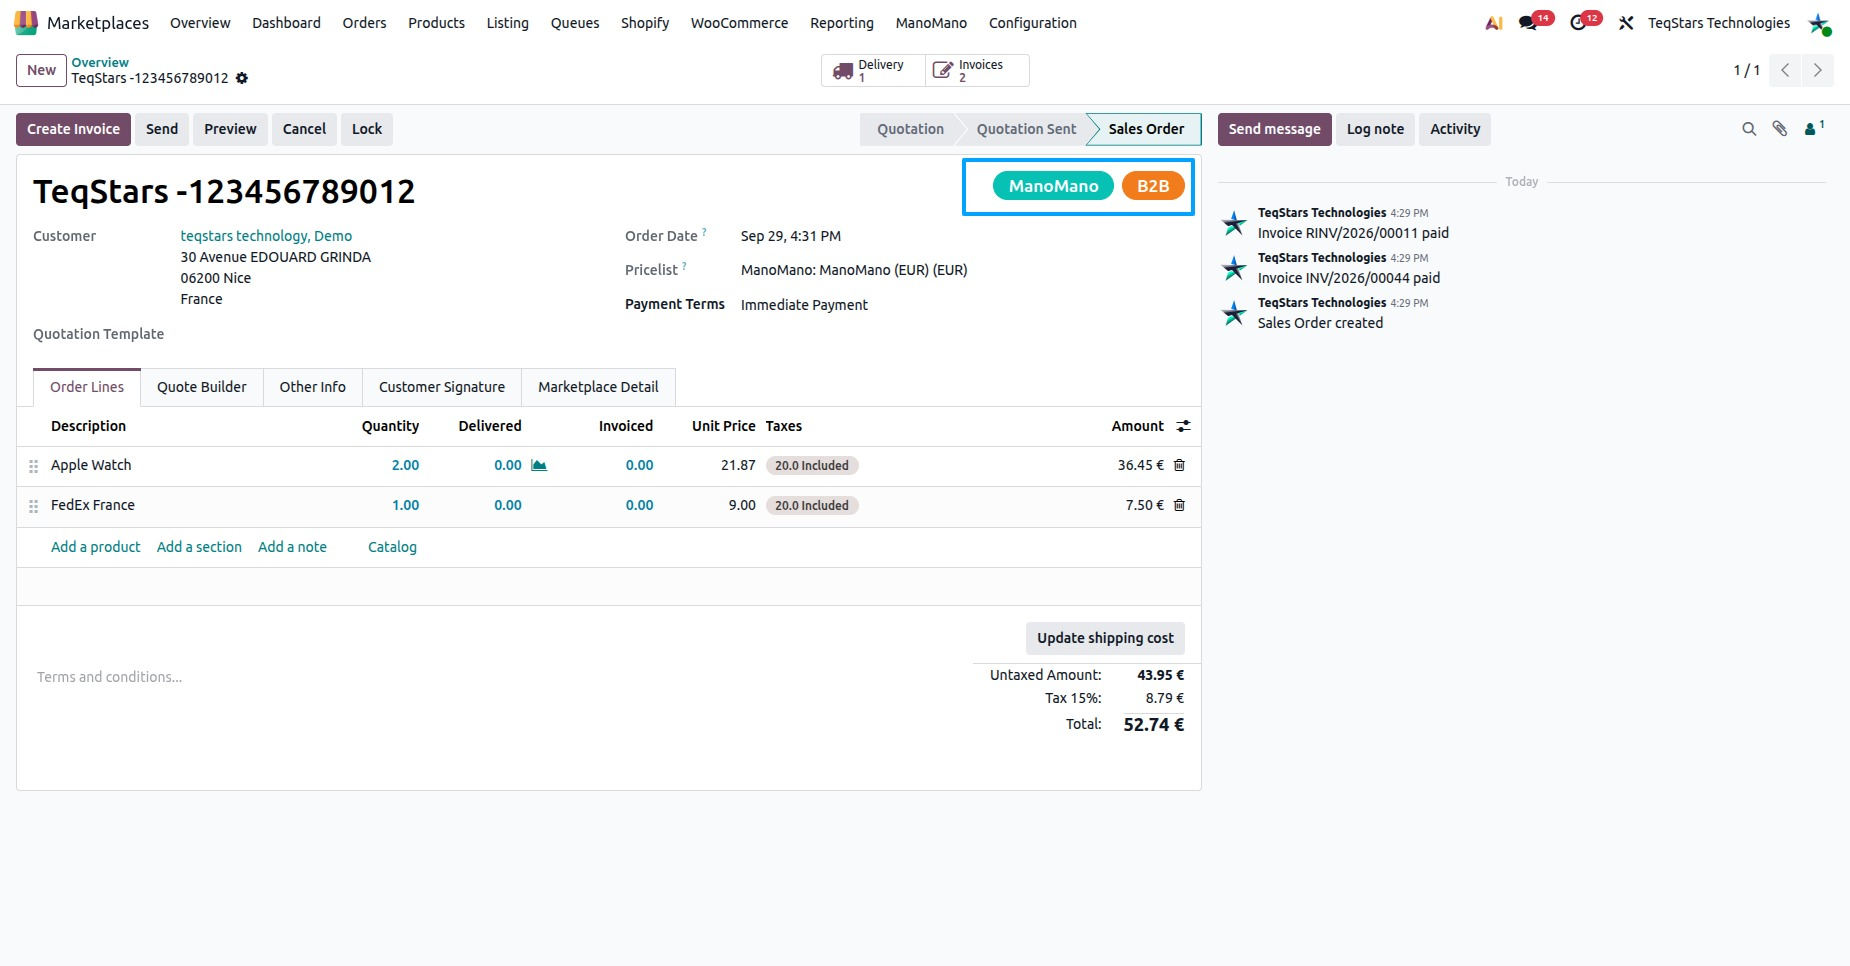
Task: Click the Add a product link
Action: coord(96,547)
